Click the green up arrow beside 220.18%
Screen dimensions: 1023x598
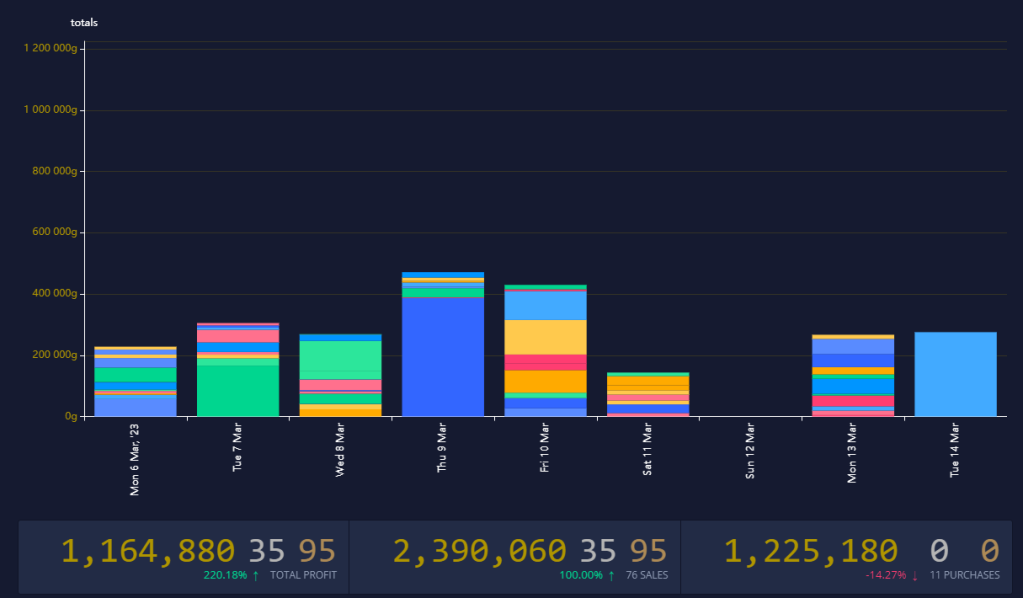coord(255,576)
